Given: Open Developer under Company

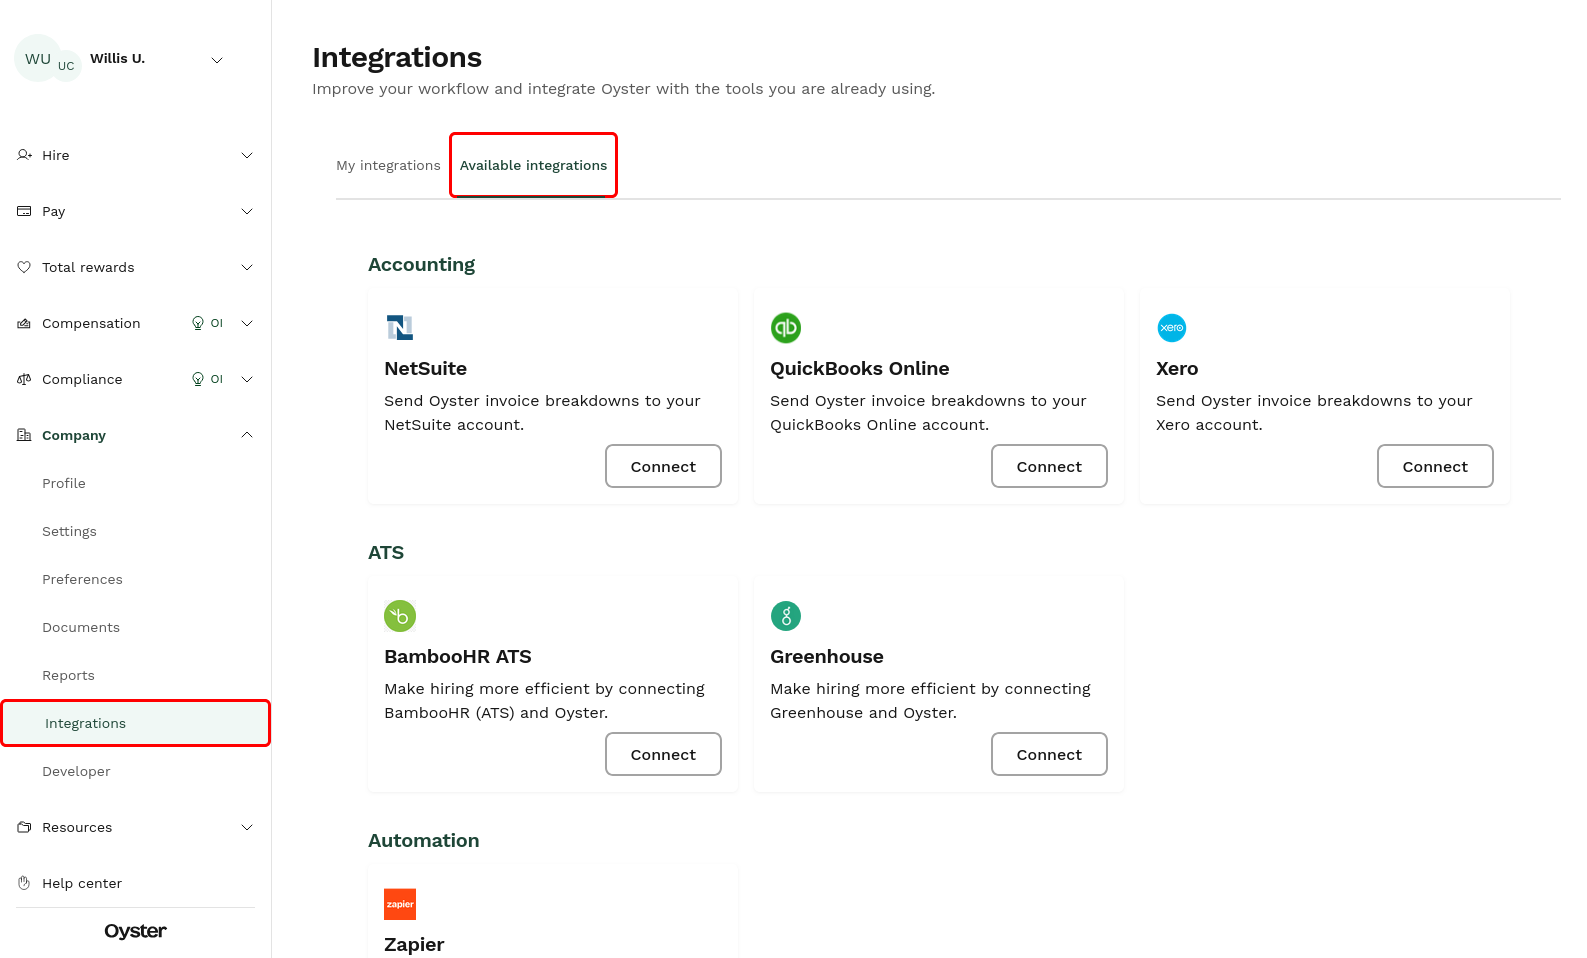Looking at the screenshot, I should [x=76, y=771].
